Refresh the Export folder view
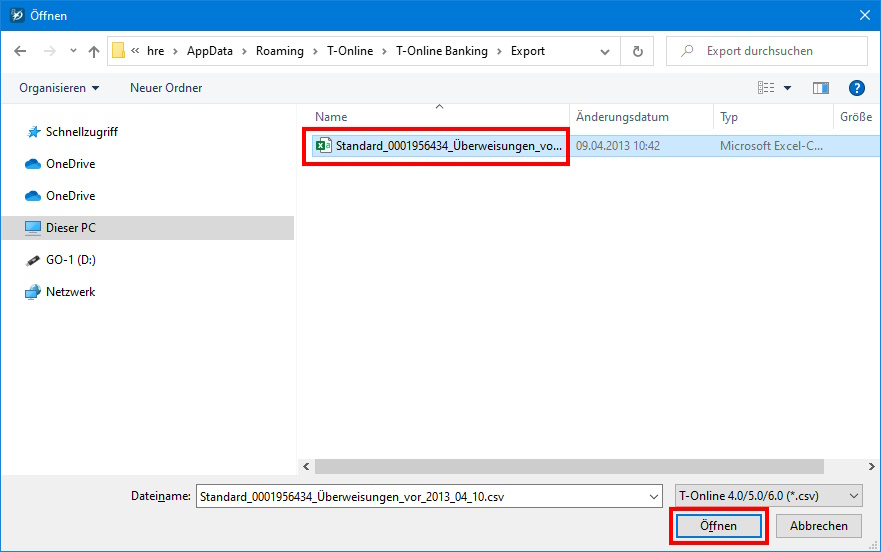The height and width of the screenshot is (552, 881). click(637, 51)
